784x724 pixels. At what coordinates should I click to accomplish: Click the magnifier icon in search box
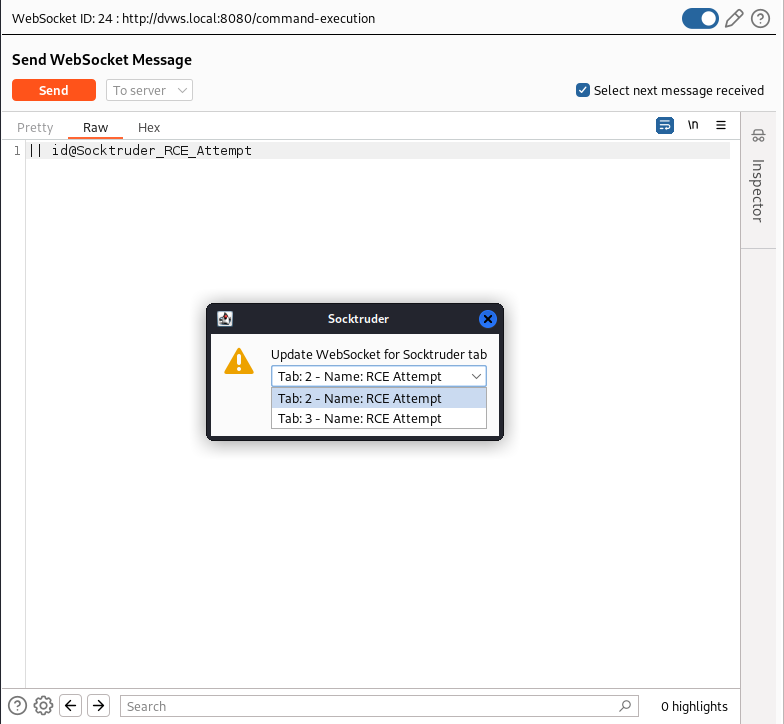pyautogui.click(x=625, y=706)
